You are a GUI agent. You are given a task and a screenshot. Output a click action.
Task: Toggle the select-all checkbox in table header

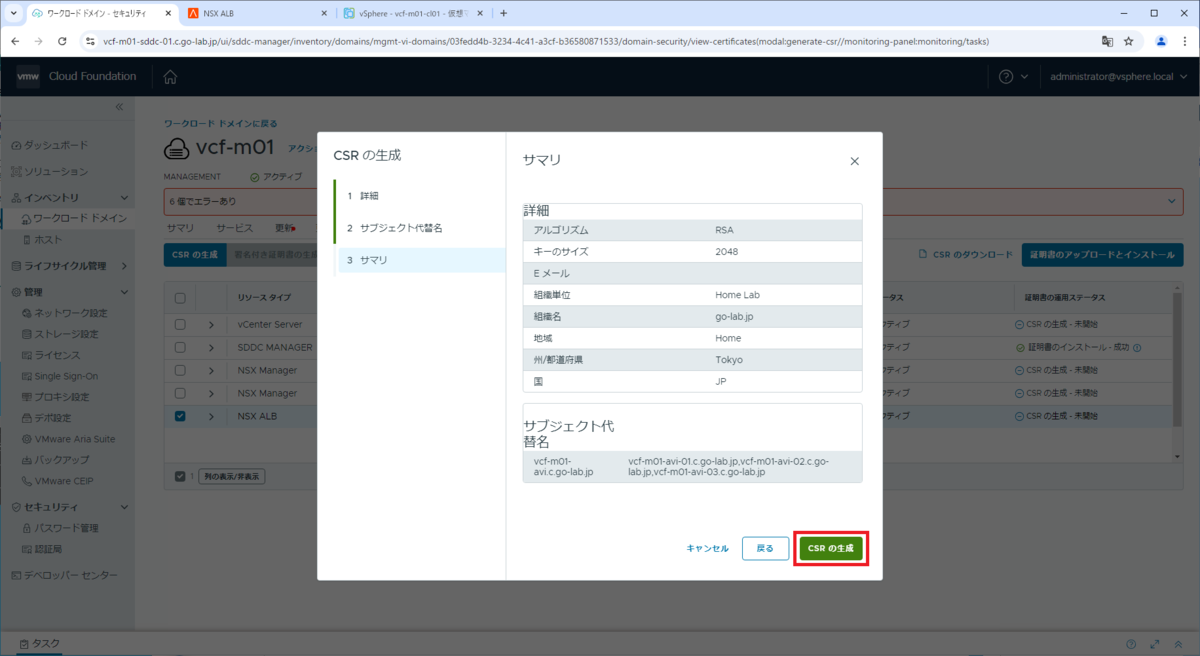click(180, 298)
